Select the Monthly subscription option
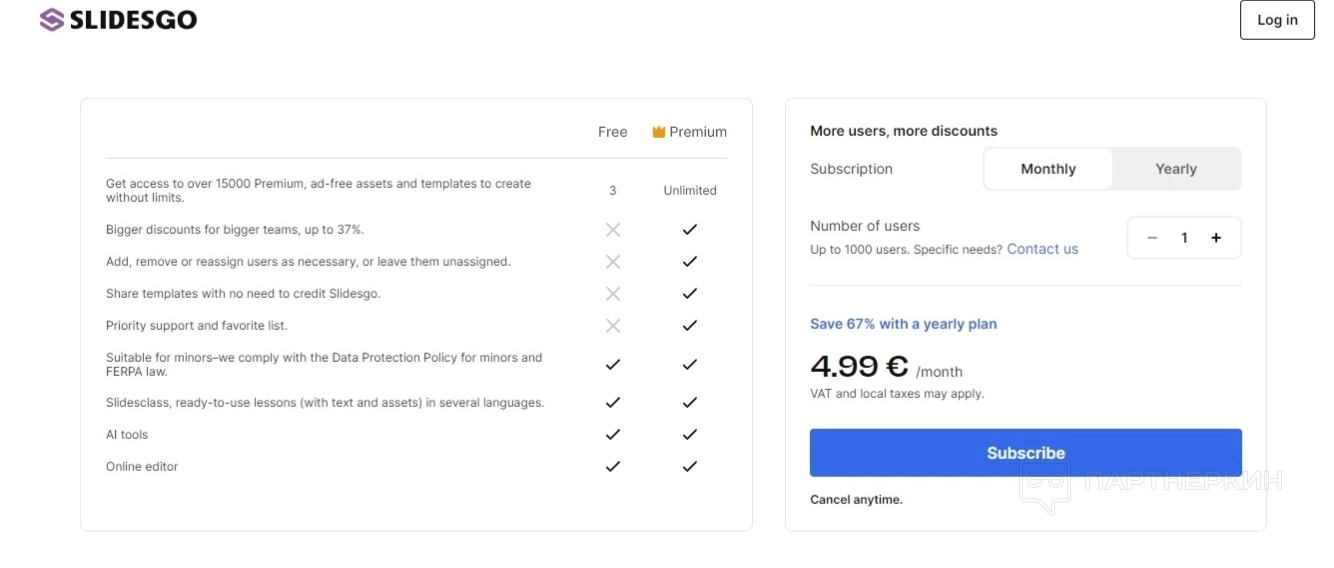 pos(1048,169)
